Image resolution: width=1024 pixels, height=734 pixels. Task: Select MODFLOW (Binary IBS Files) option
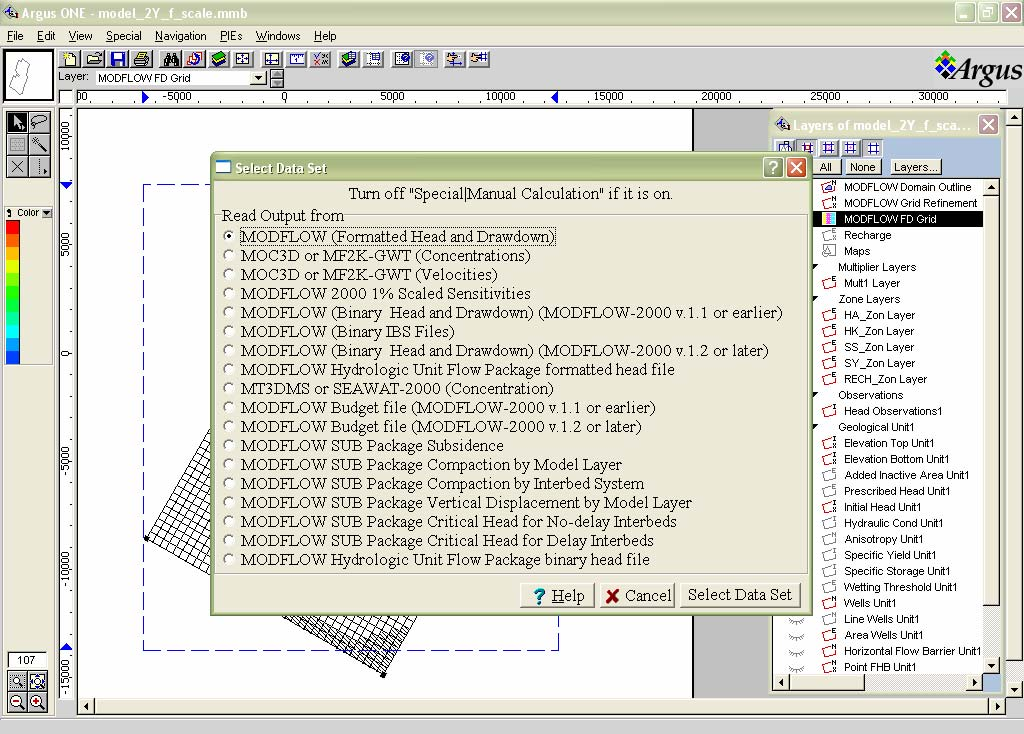coord(228,331)
